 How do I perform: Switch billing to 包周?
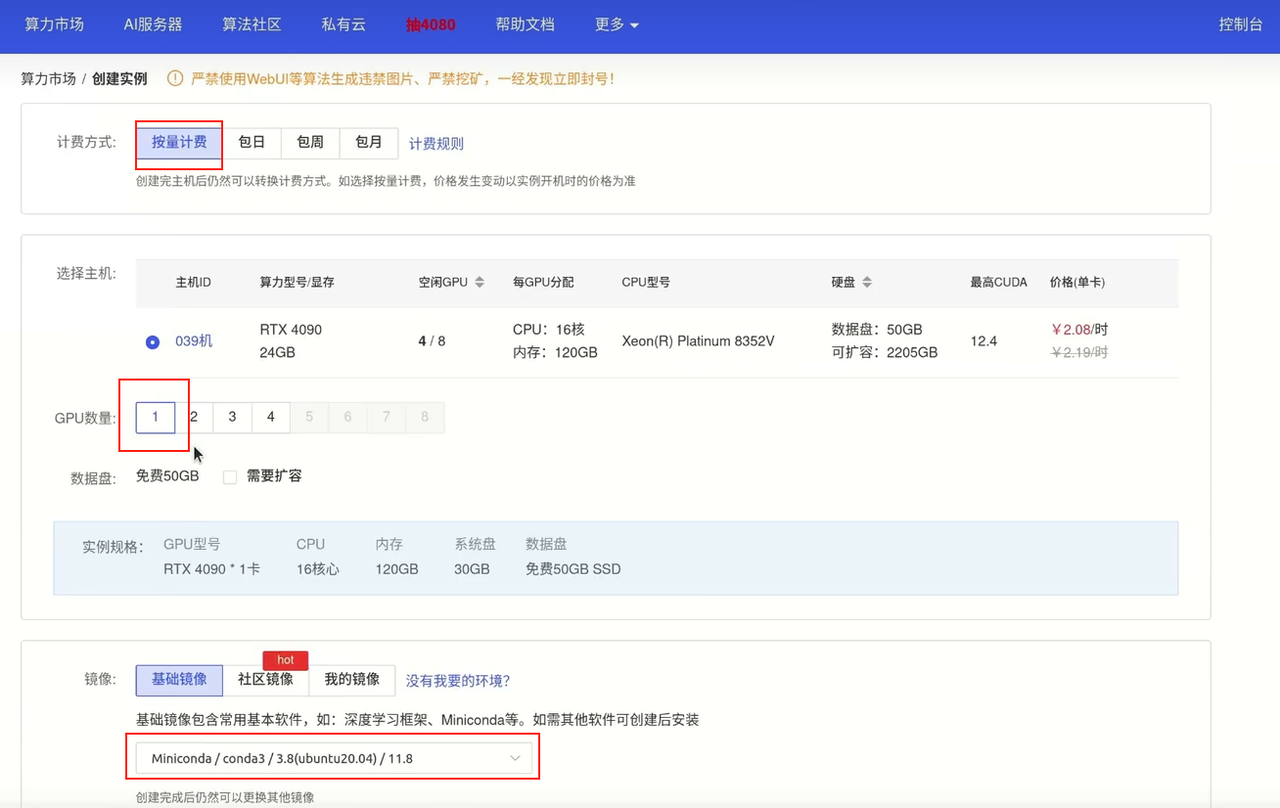click(x=310, y=143)
